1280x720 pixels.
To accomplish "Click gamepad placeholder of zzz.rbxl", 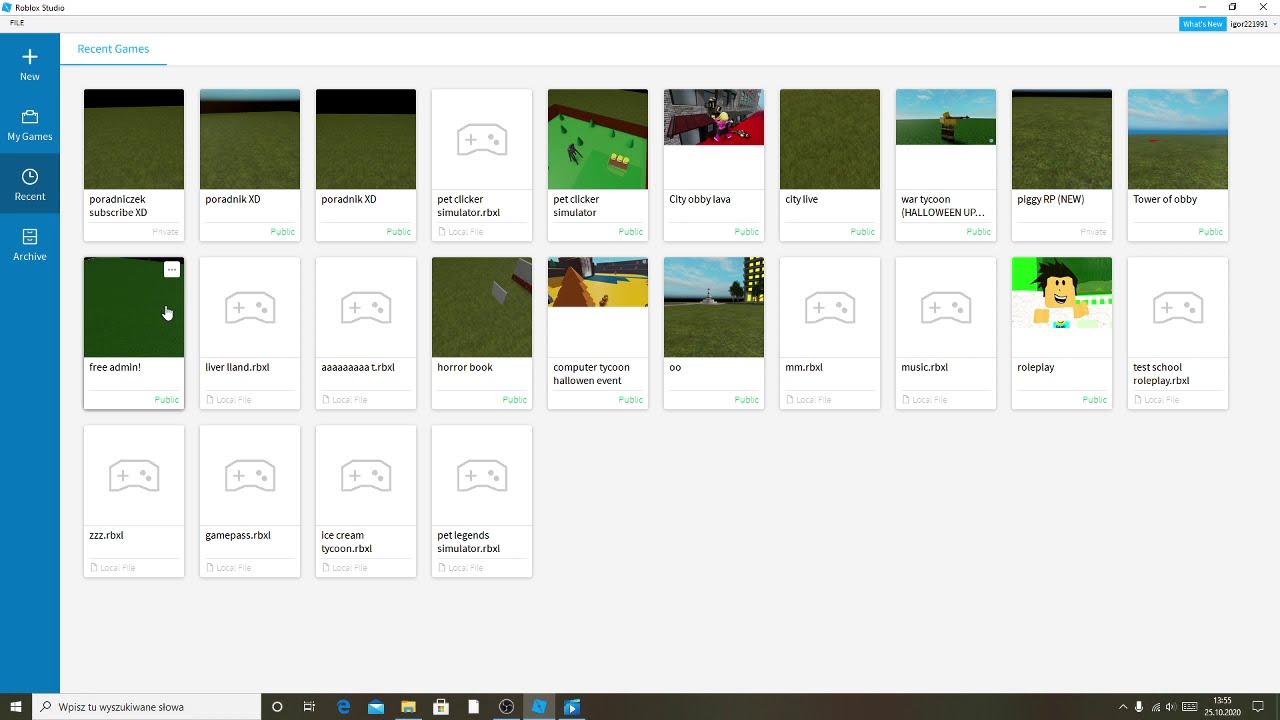I will (x=134, y=476).
